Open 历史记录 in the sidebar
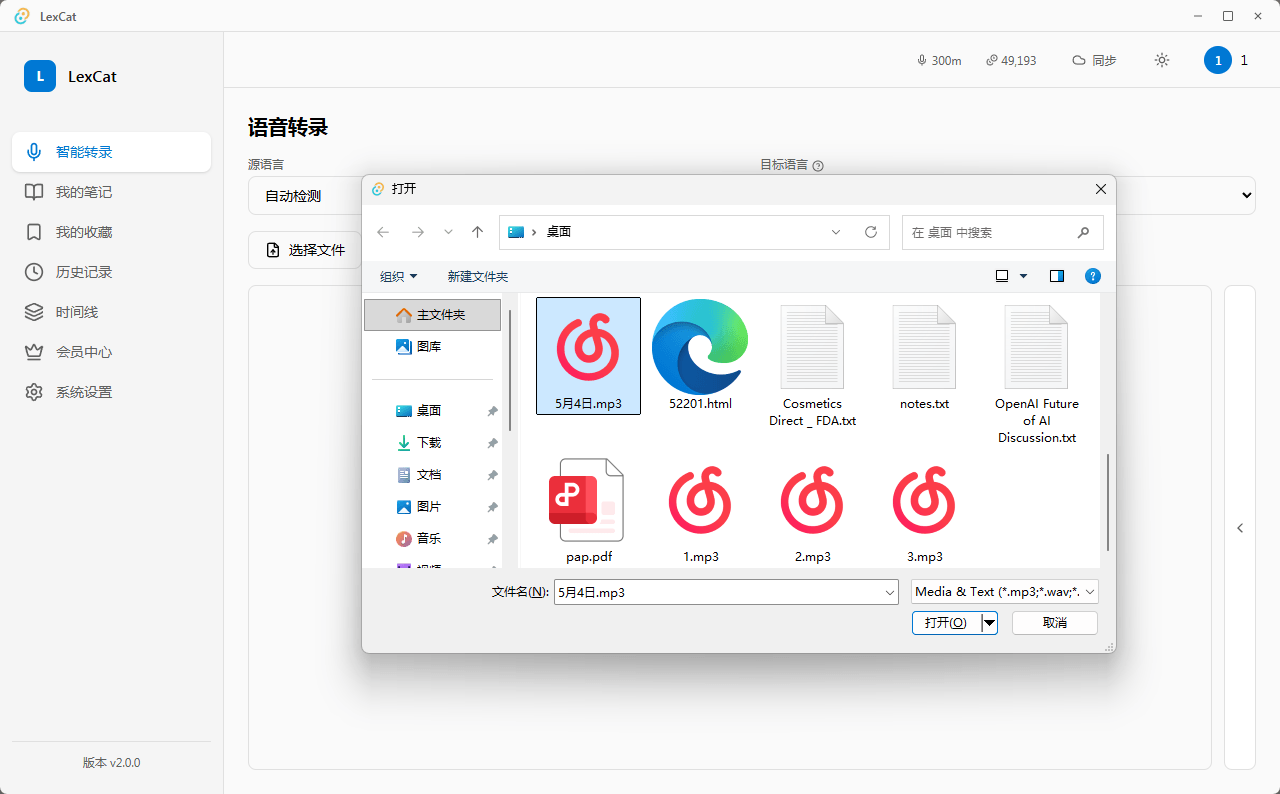Viewport: 1280px width, 794px height. point(111,272)
